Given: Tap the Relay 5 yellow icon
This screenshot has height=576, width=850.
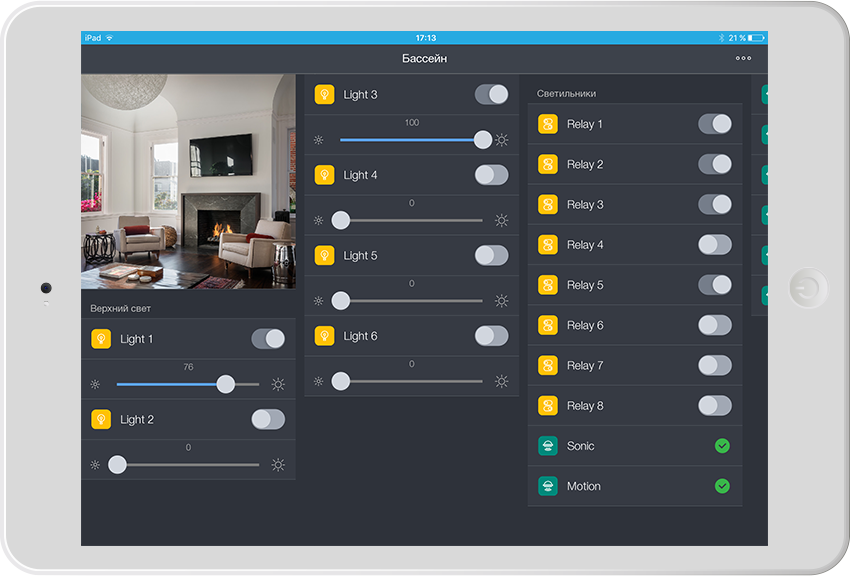Looking at the screenshot, I should 548,285.
